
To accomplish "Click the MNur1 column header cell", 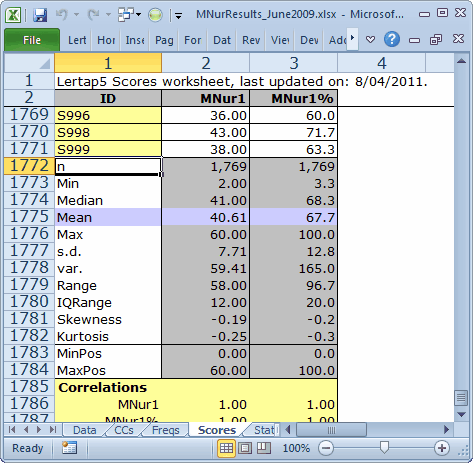I will click(x=206, y=98).
